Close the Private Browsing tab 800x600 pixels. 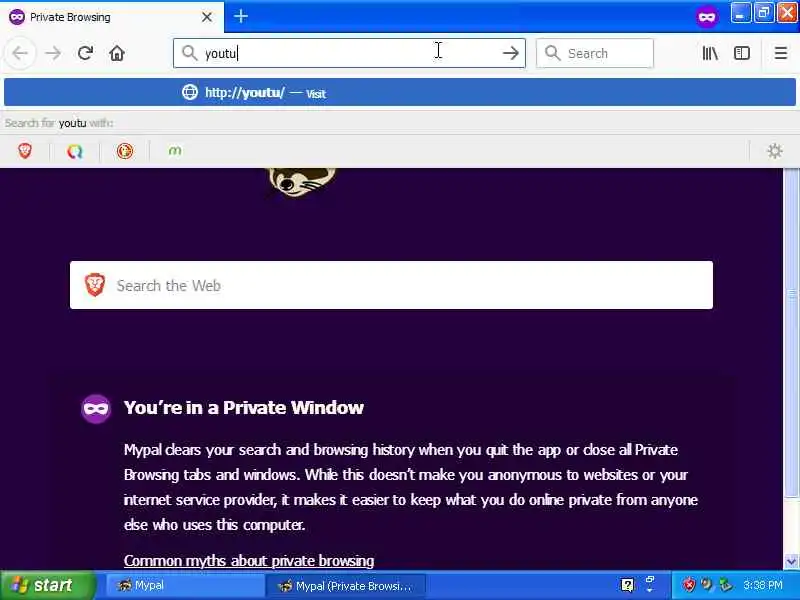click(207, 17)
